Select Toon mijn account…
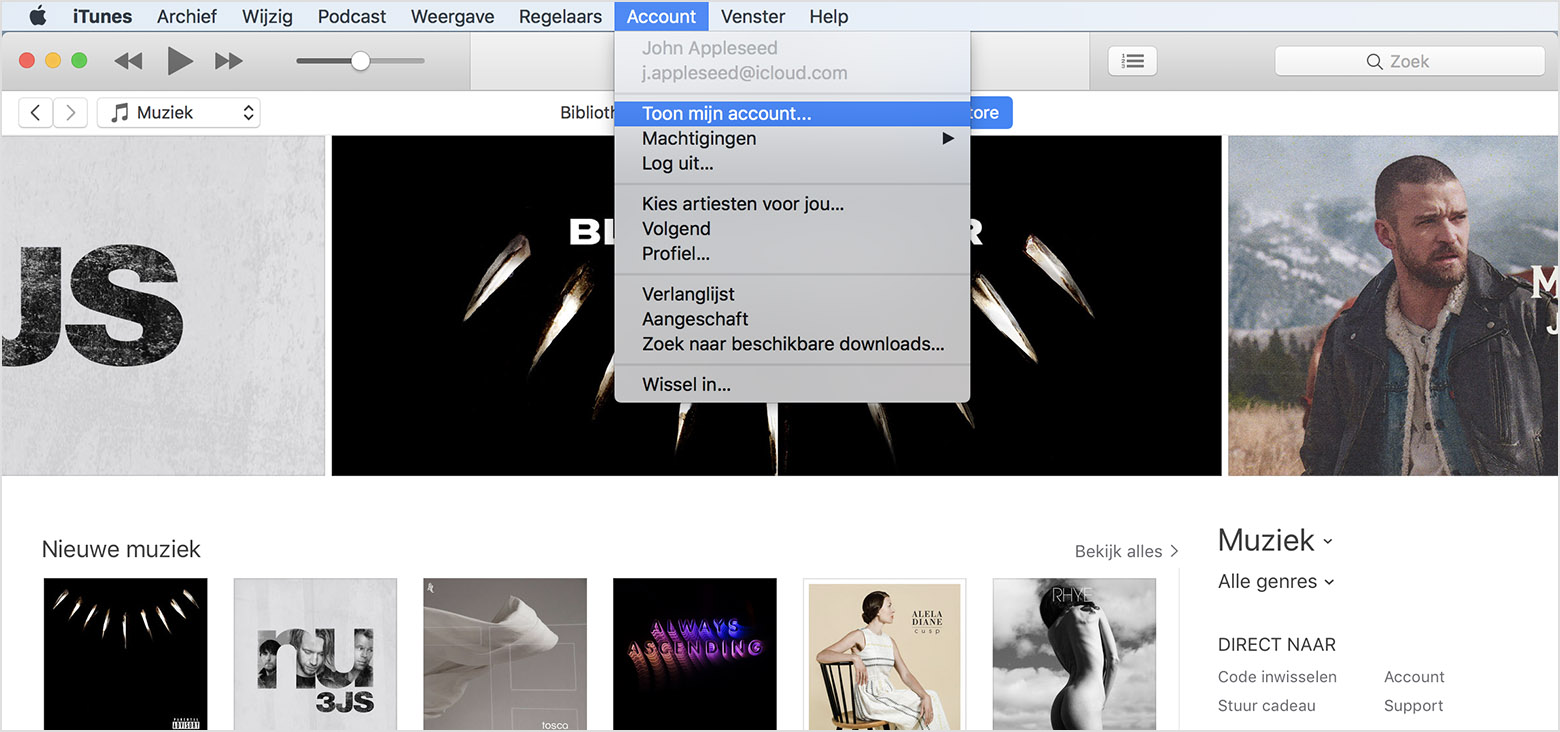Viewport: 1560px width, 732px height. (x=792, y=113)
